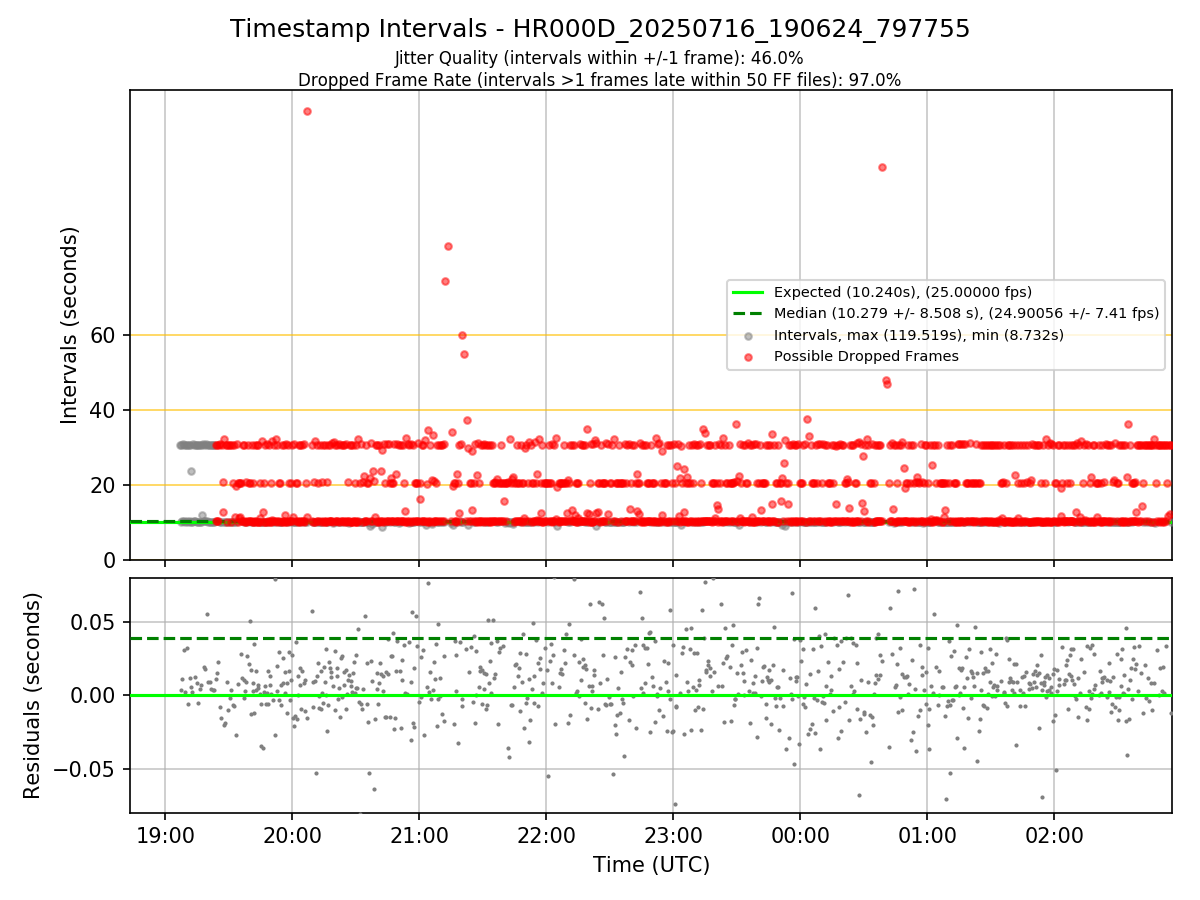Click the Residuals (seconds) axis label
The image size is (1200, 900).
click(32, 695)
